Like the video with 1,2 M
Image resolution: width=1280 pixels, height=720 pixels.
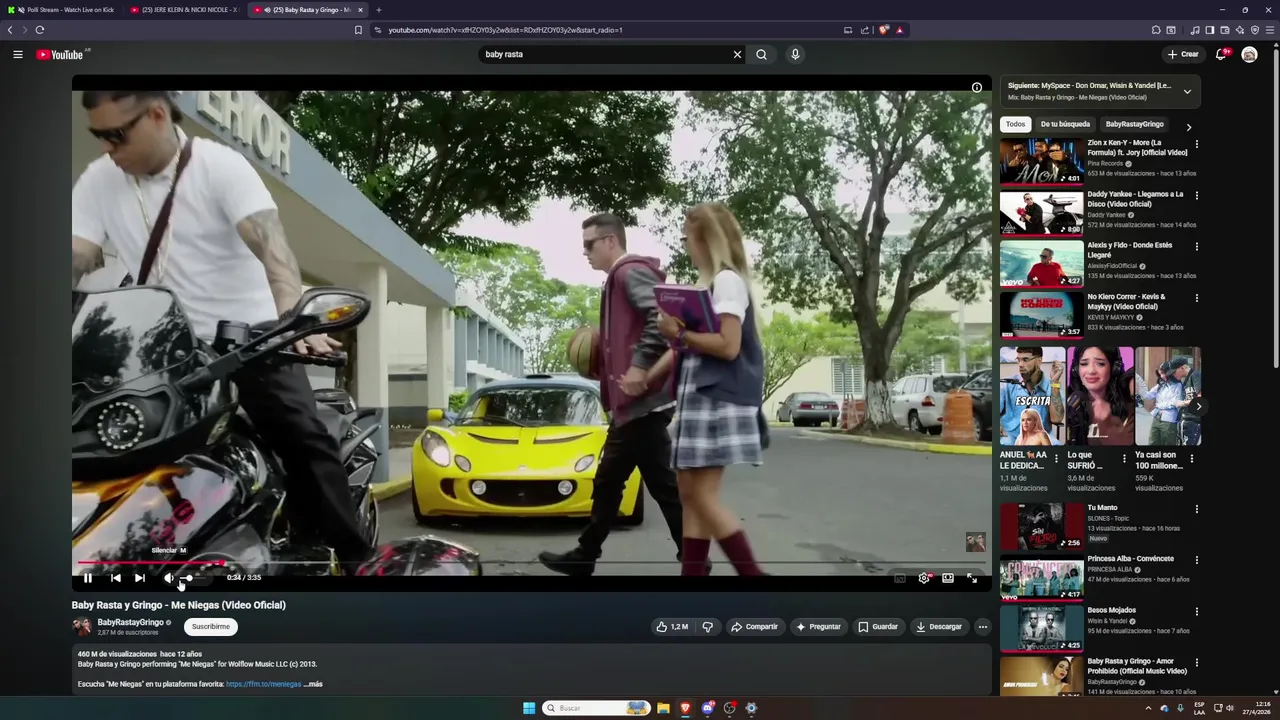click(672, 627)
